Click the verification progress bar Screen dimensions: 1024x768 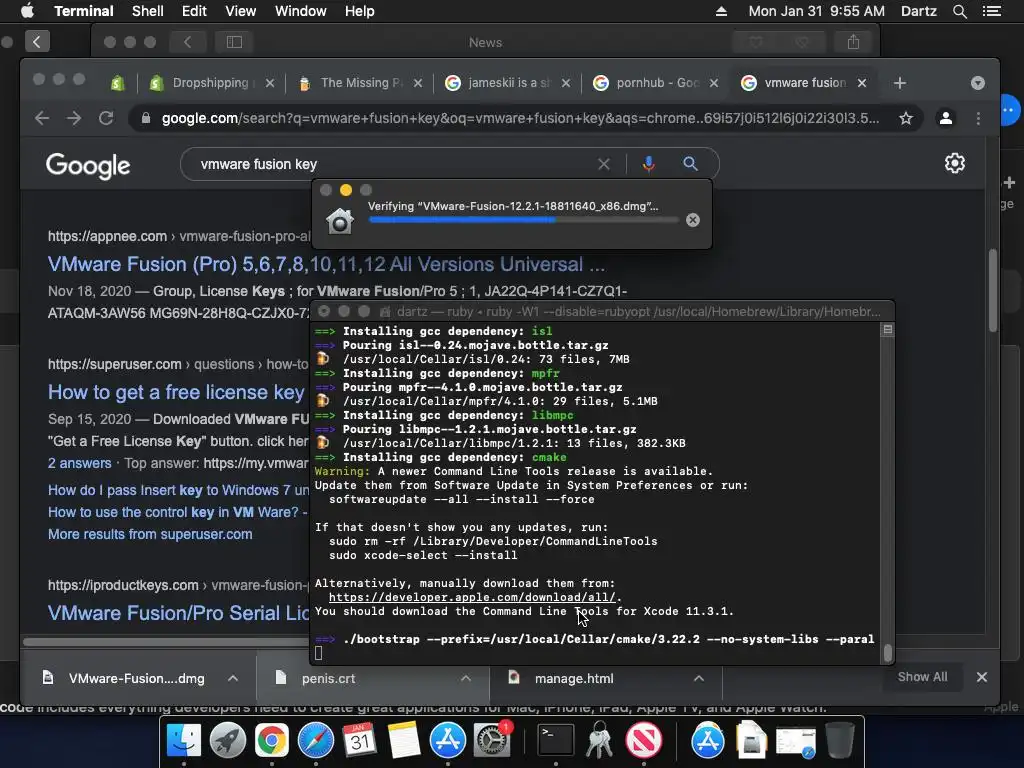coord(524,220)
